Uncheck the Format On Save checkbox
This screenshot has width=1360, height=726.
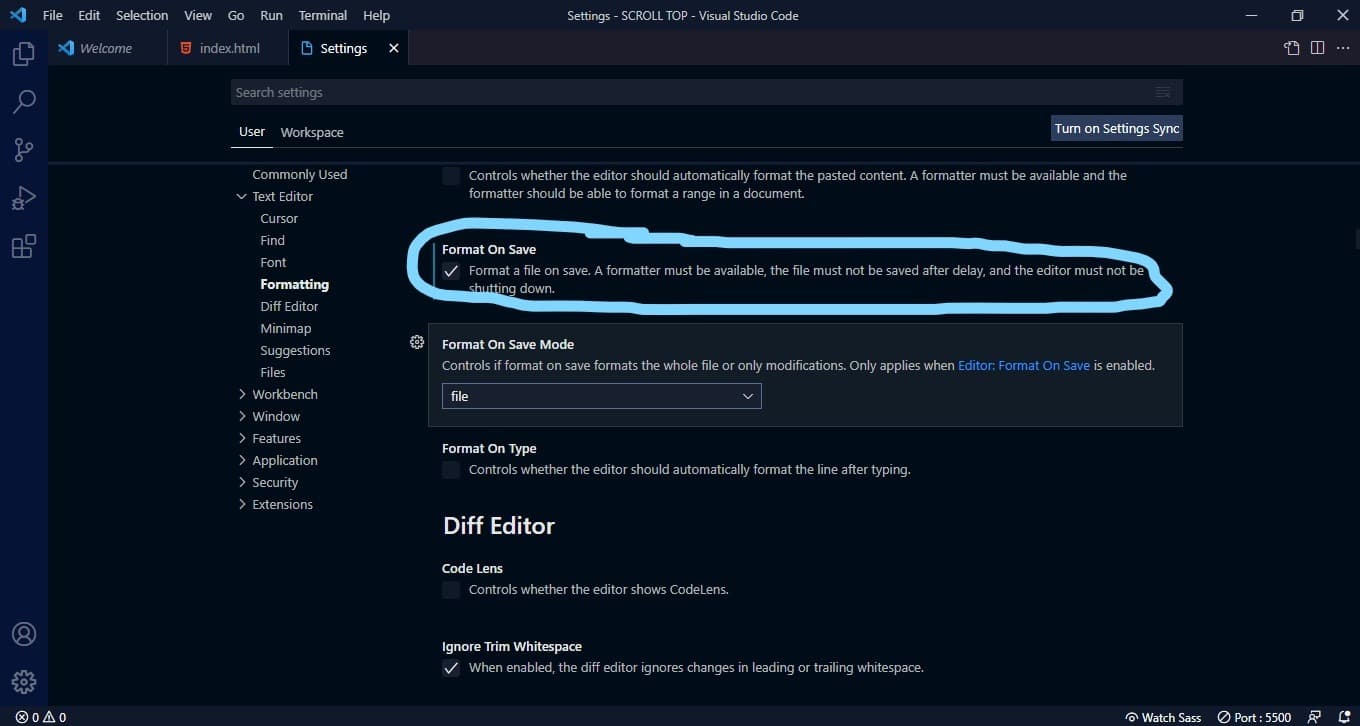pyautogui.click(x=450, y=270)
